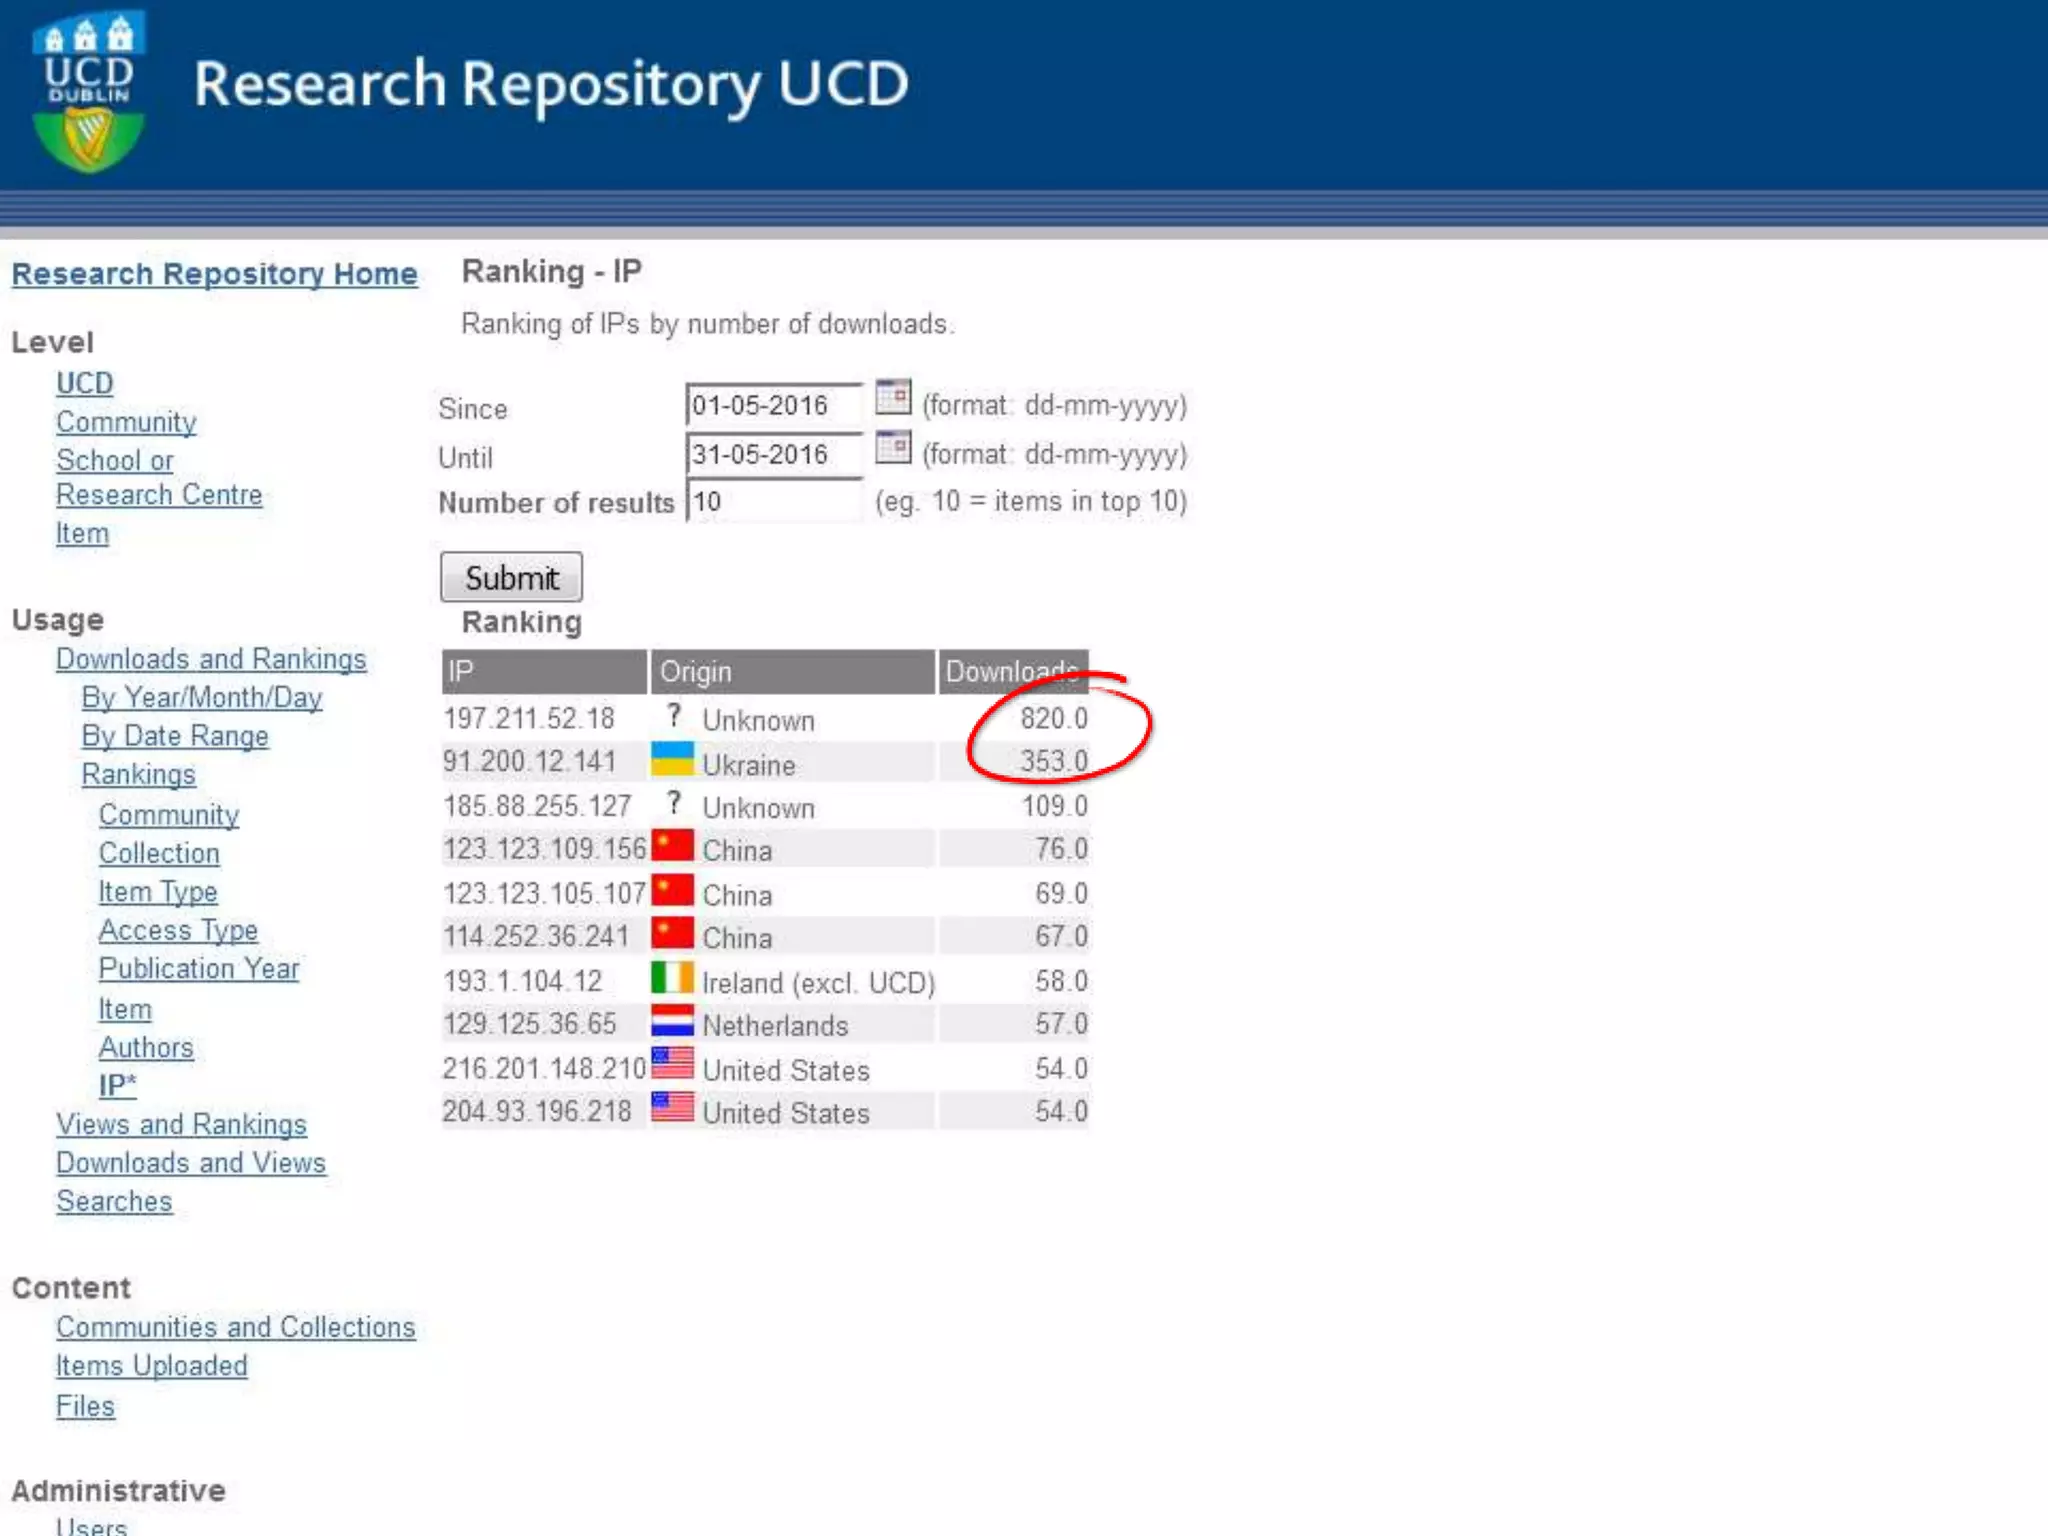Go to By Year/Month/Day usage
Viewport: 2048px width, 1536px height.
point(202,698)
